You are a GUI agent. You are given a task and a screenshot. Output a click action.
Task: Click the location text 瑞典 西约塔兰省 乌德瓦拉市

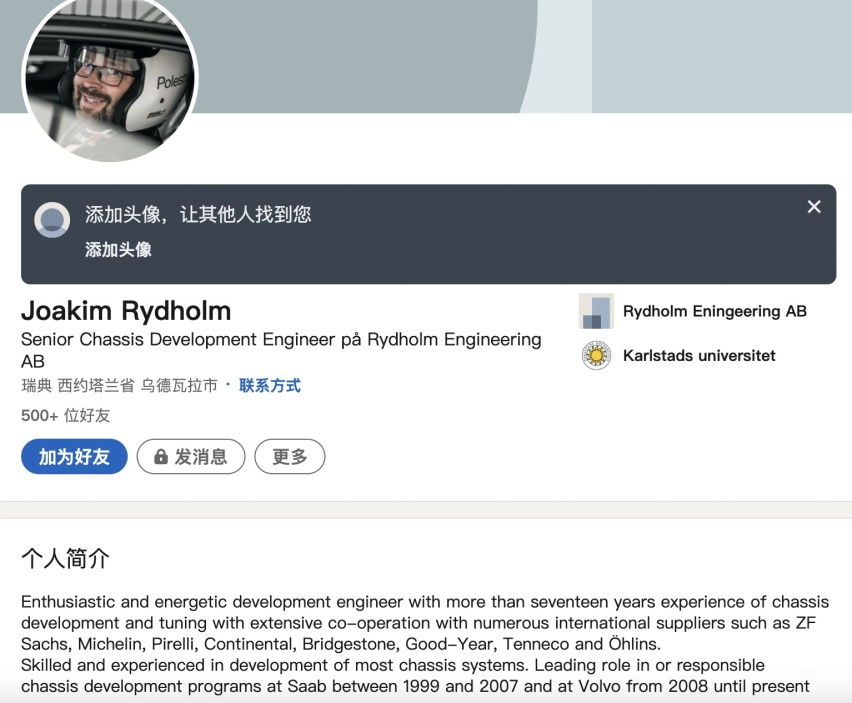click(119, 386)
